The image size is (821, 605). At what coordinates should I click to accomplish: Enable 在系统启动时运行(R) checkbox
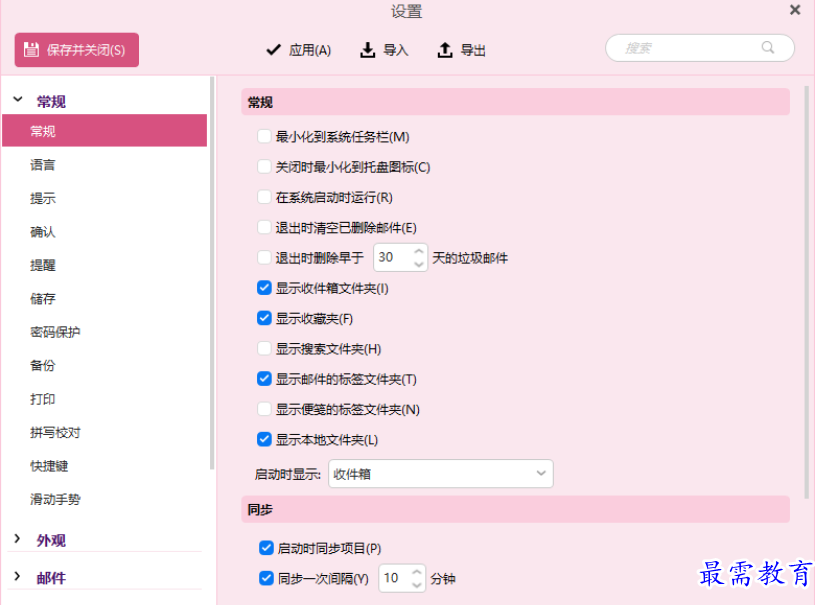point(264,197)
